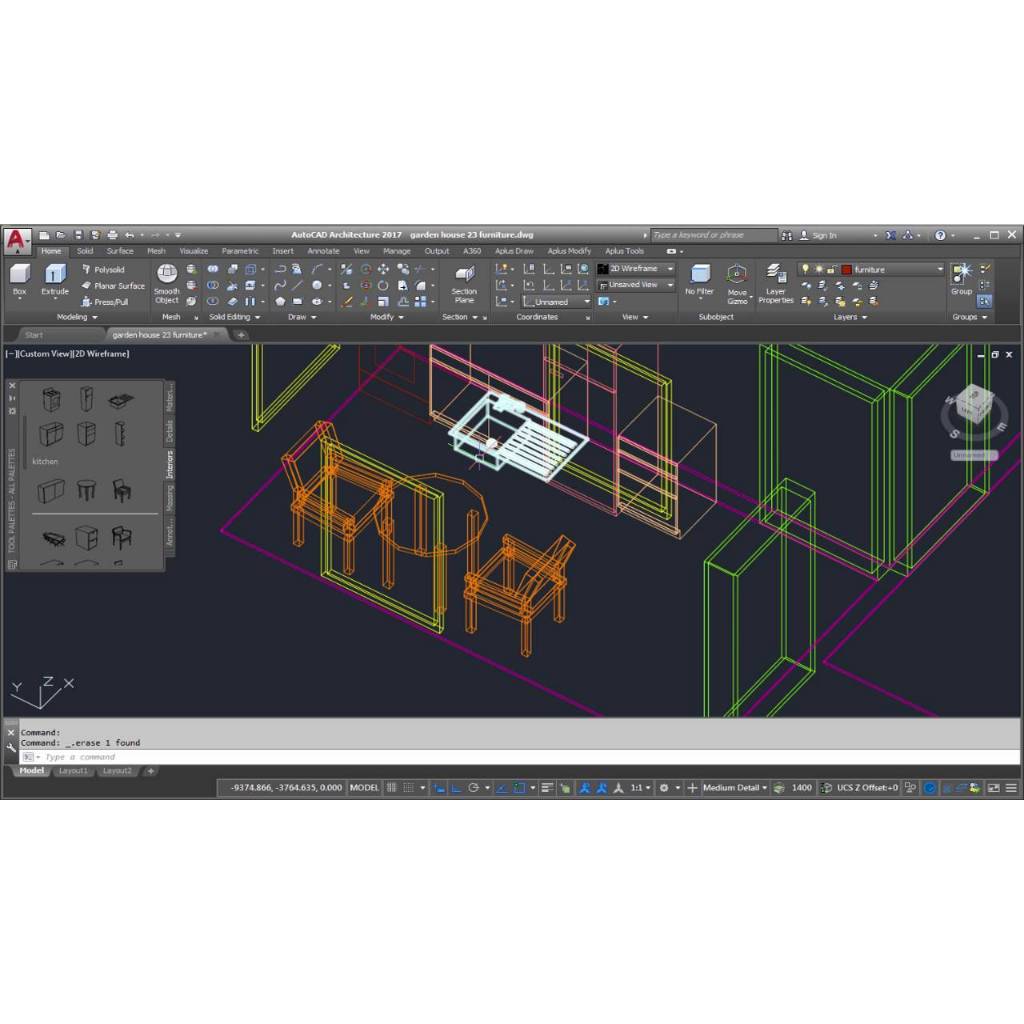This screenshot has width=1024, height=1024.
Task: Click the Array tool in Modify panel
Action: click(421, 302)
